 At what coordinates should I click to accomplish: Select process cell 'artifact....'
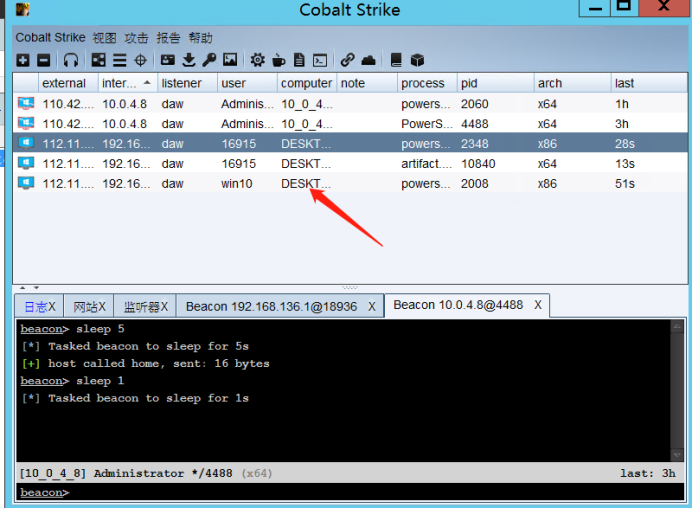tap(426, 164)
